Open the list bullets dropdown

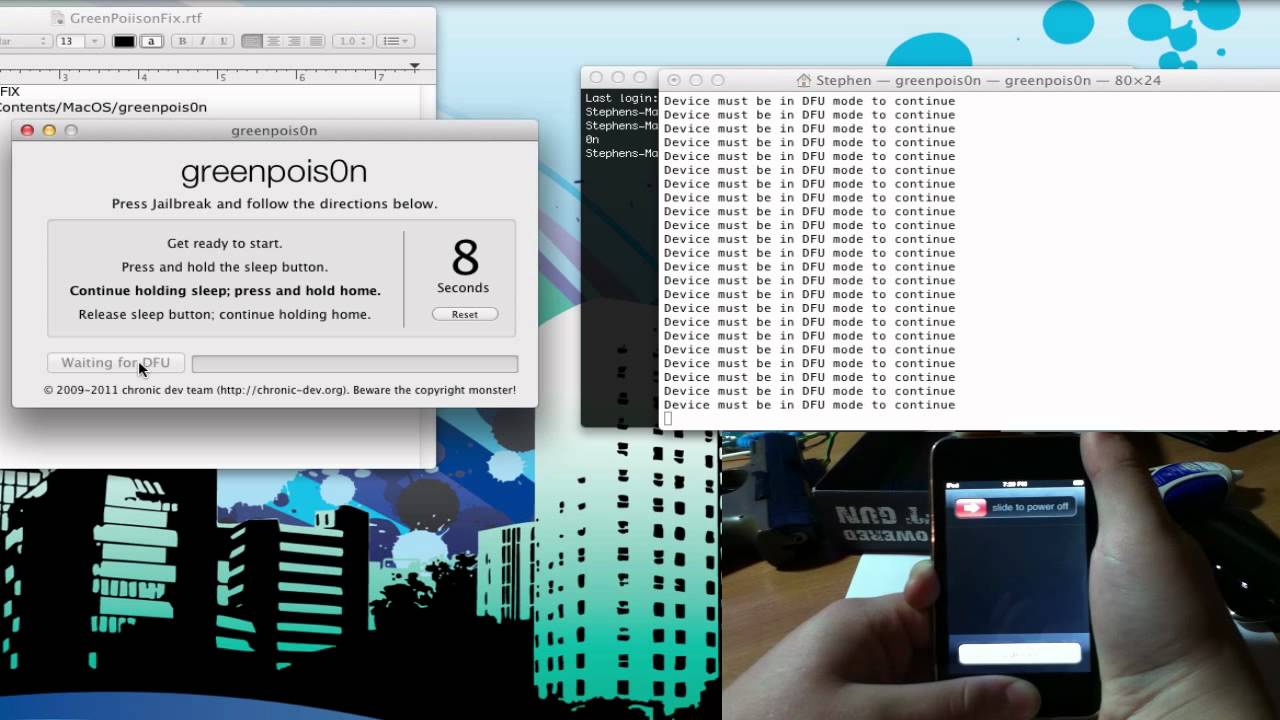tap(395, 41)
